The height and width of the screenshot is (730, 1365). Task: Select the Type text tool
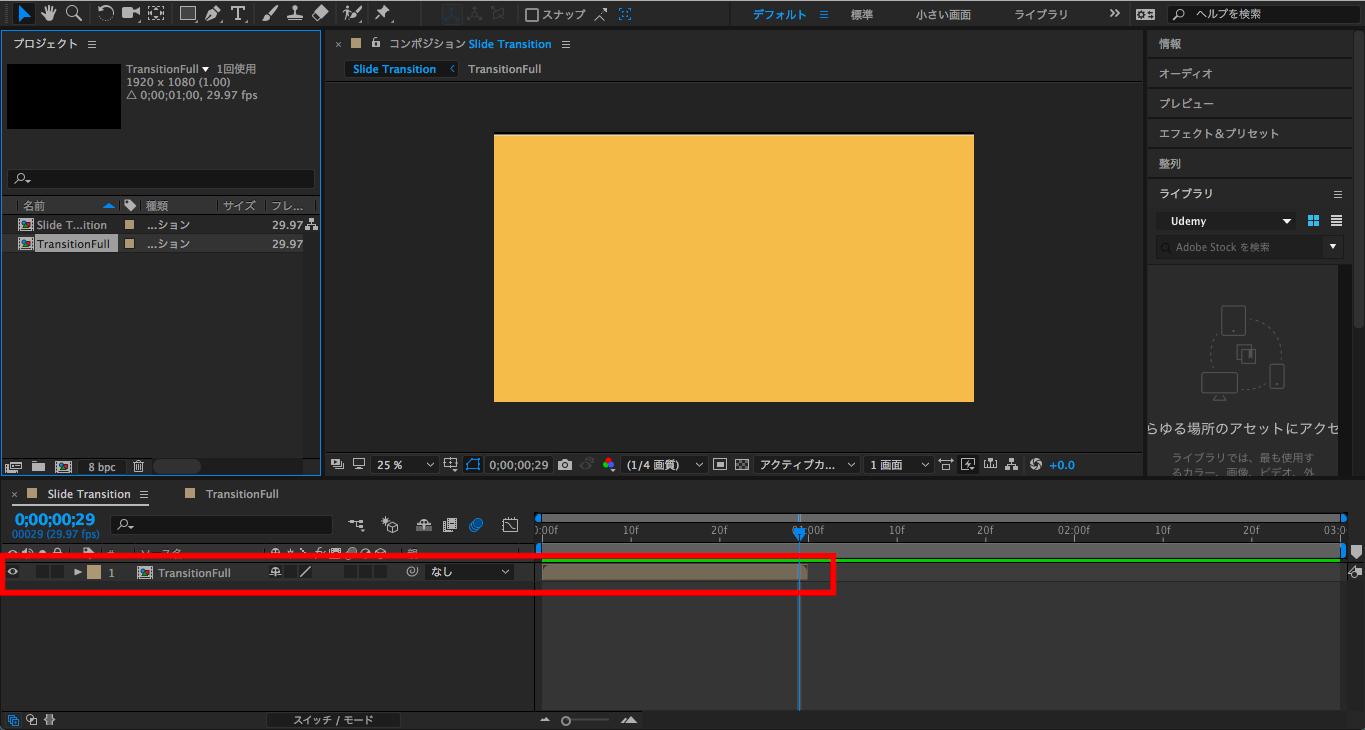click(238, 13)
